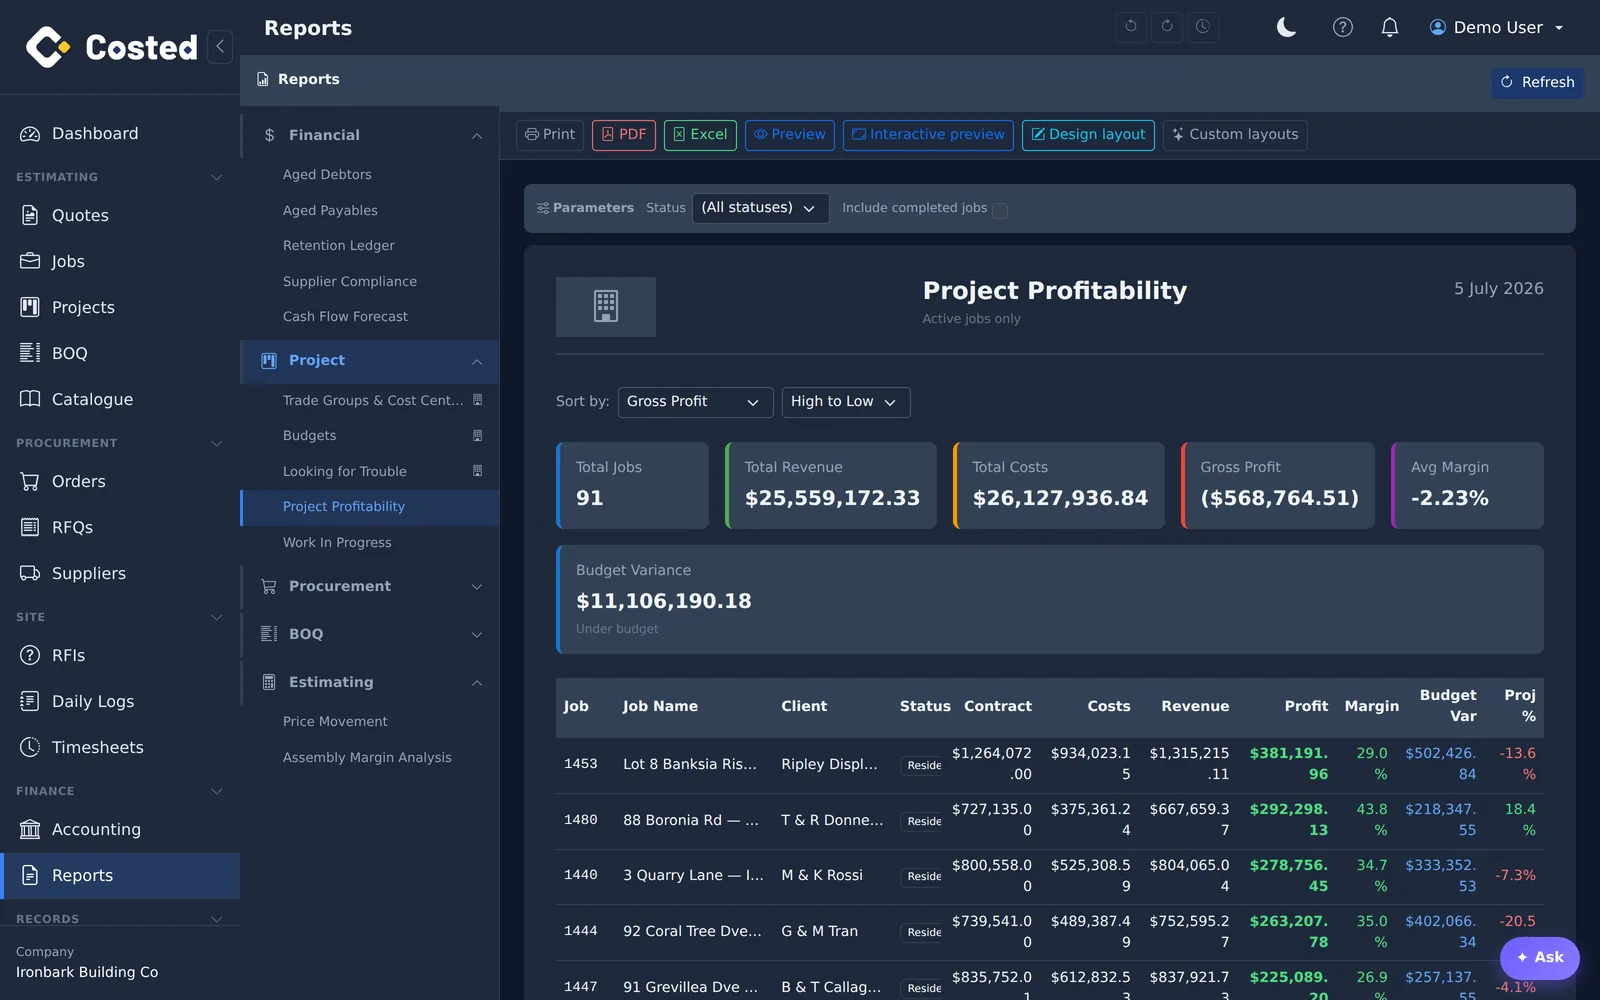Screen dimensions: 1600x1000
Task: Click the redo arrow icon in header
Action: pyautogui.click(x=1167, y=27)
